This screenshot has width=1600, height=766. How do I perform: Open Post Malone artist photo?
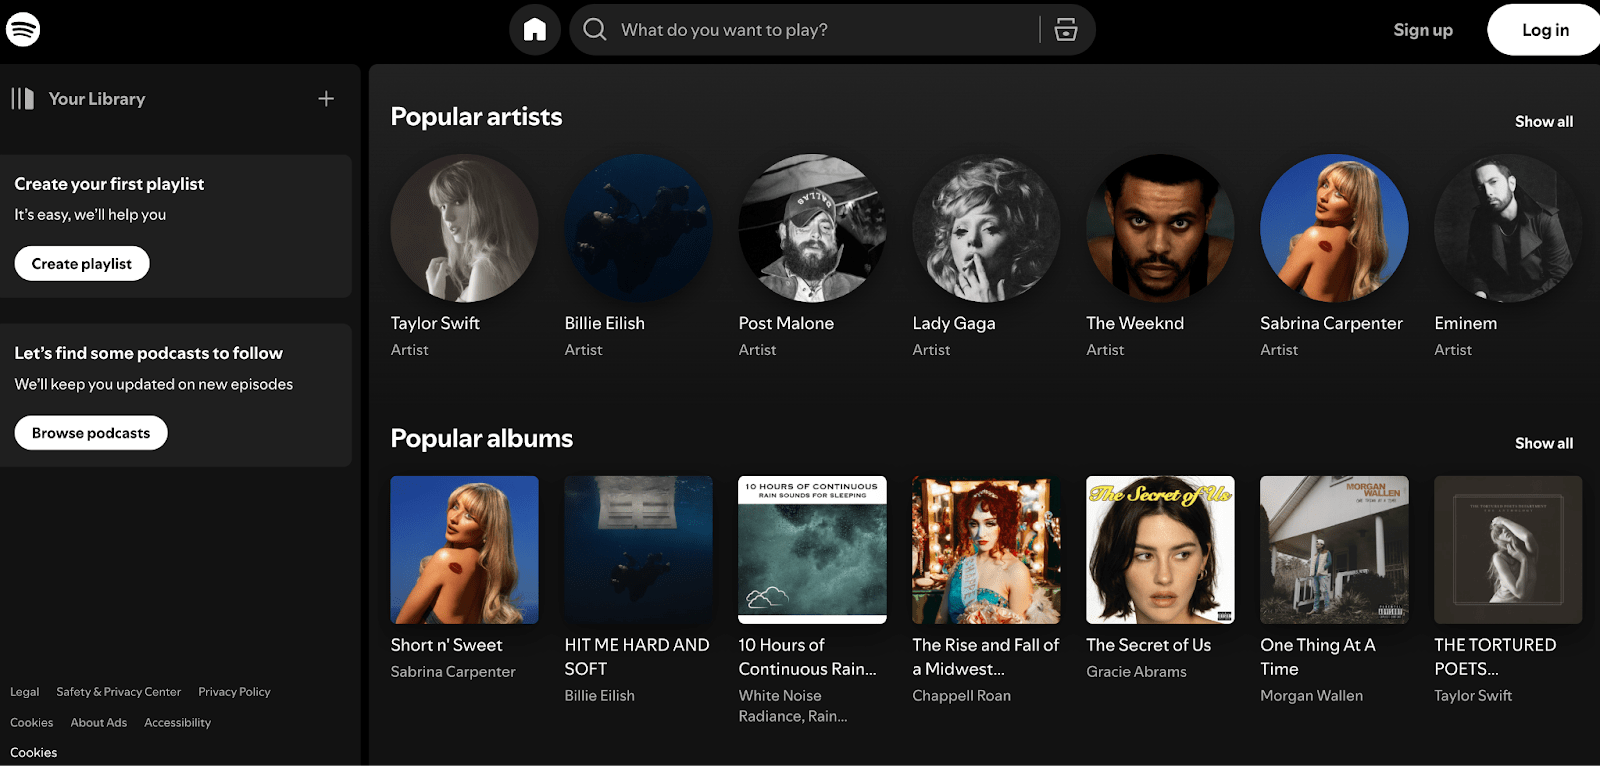click(x=812, y=228)
